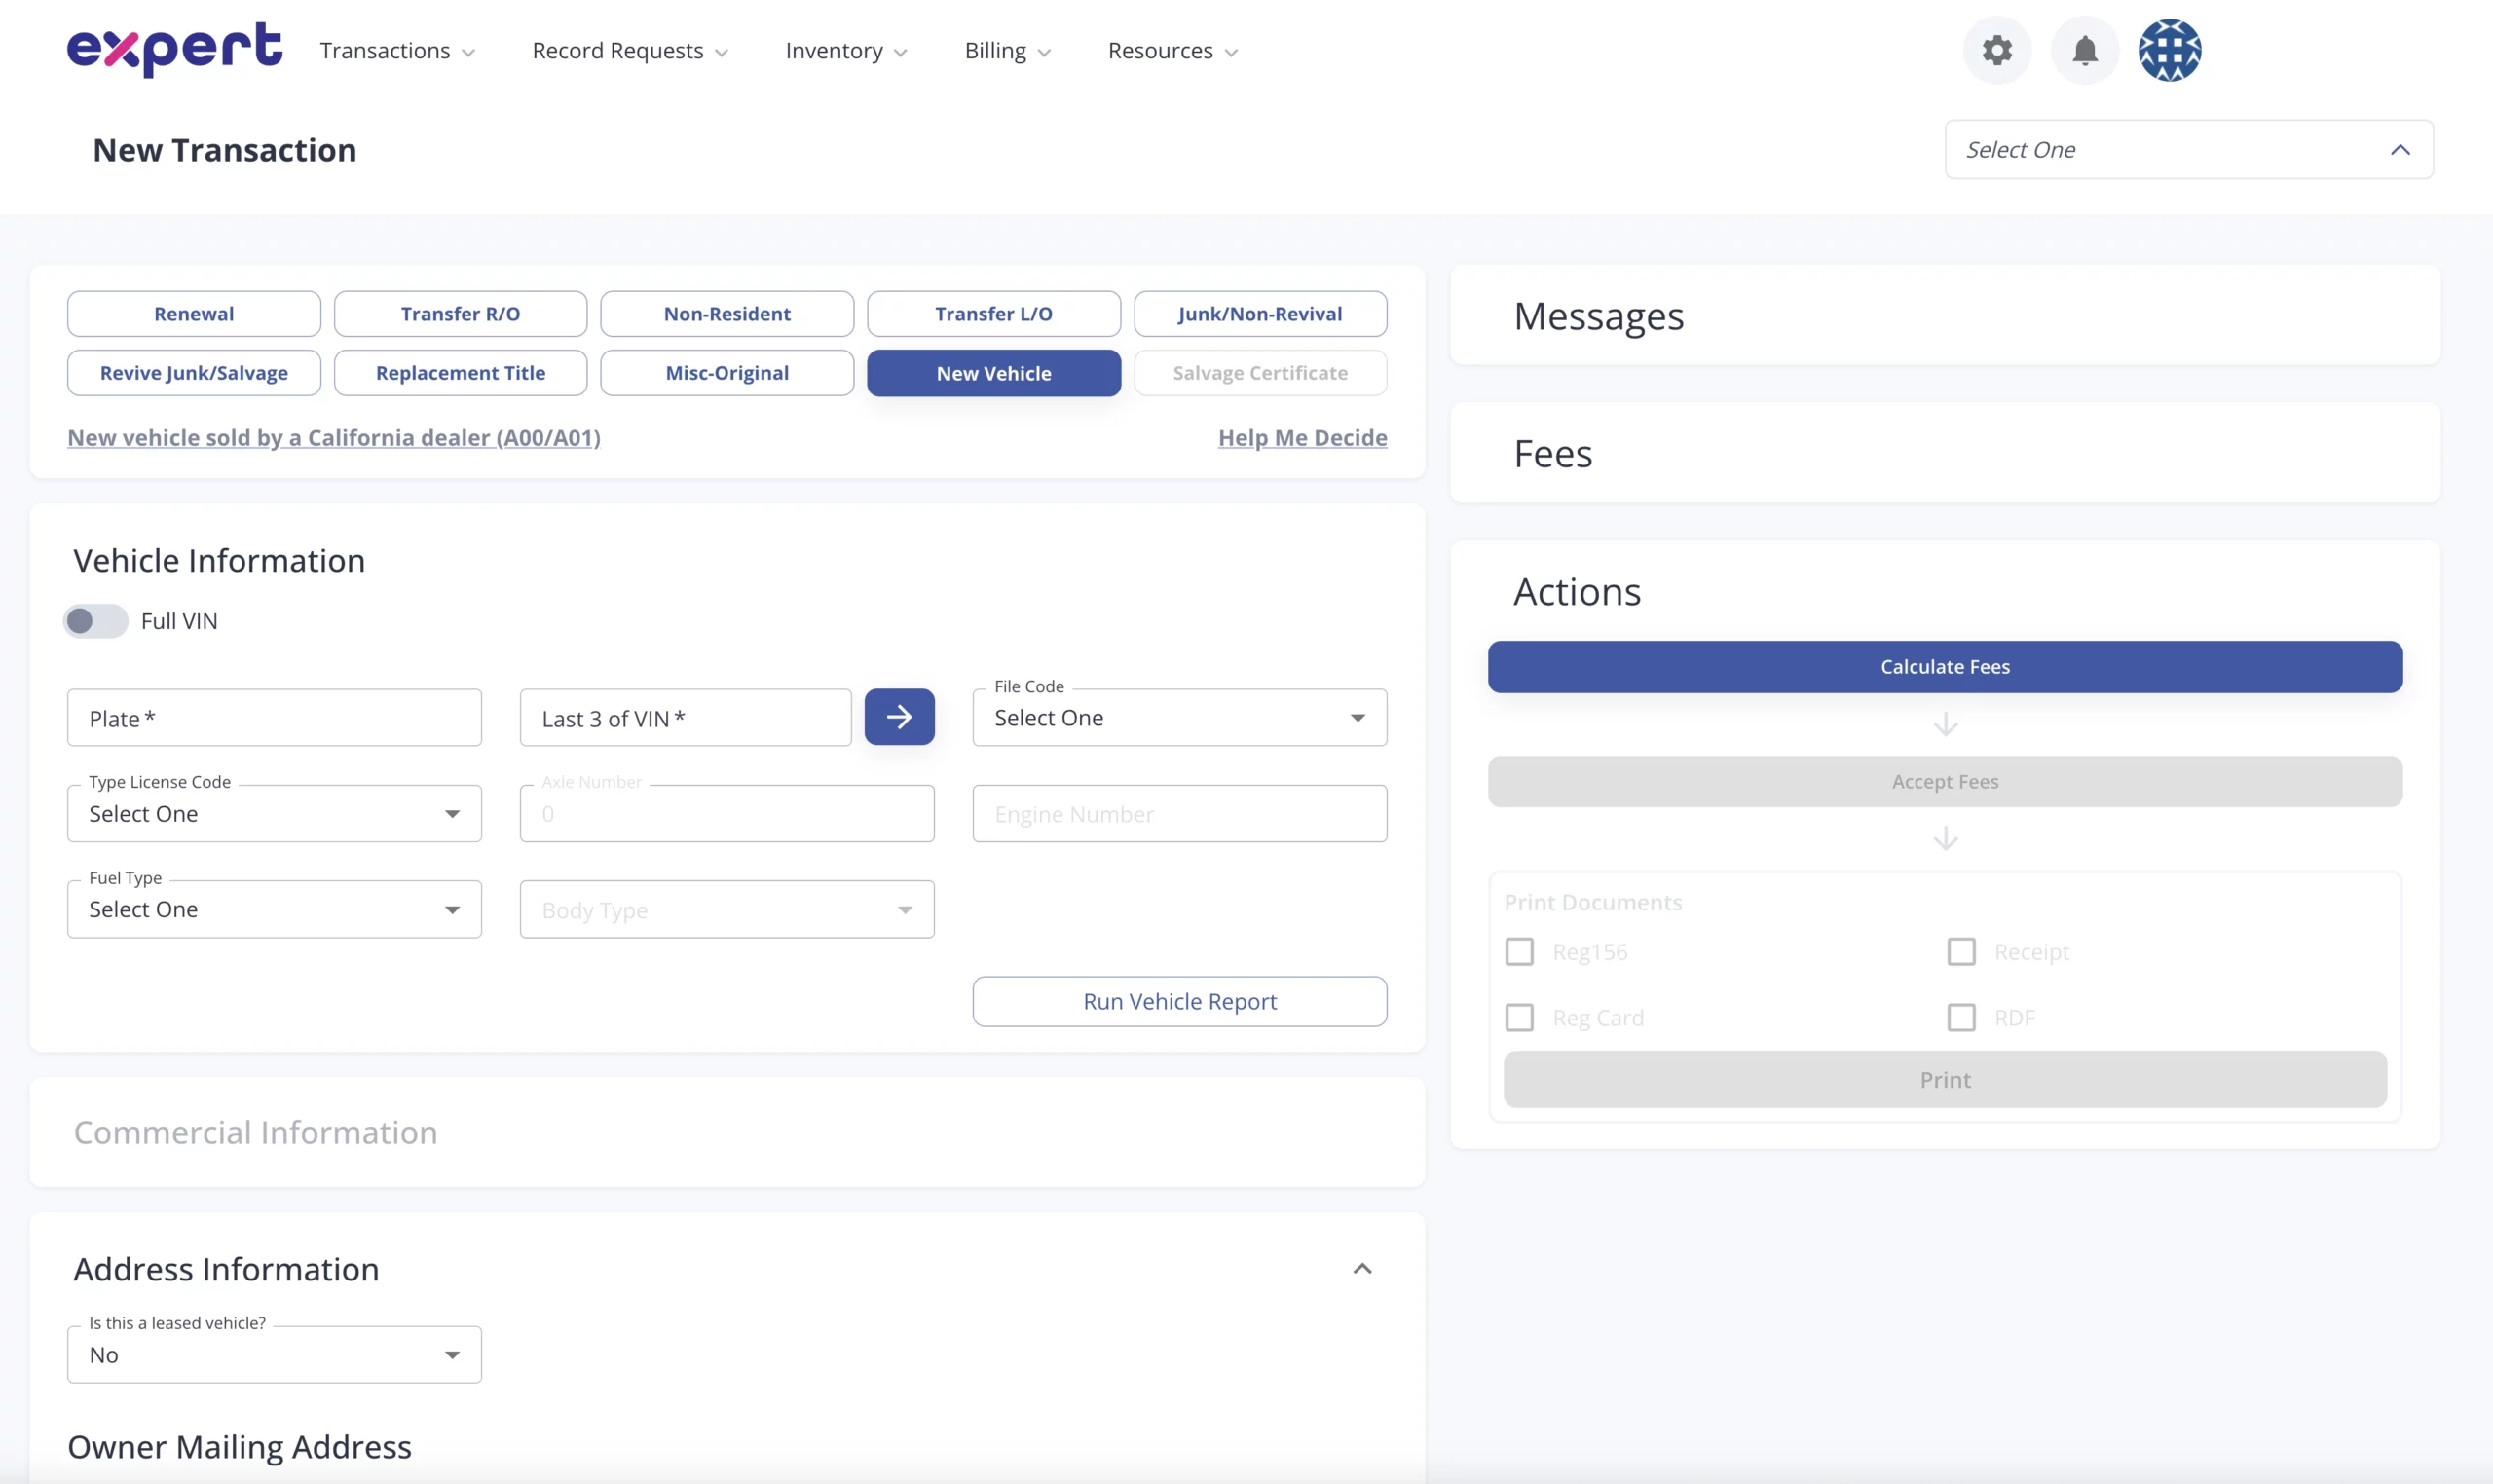This screenshot has width=2493, height=1484.
Task: Open the settings gear icon
Action: pos(1996,50)
